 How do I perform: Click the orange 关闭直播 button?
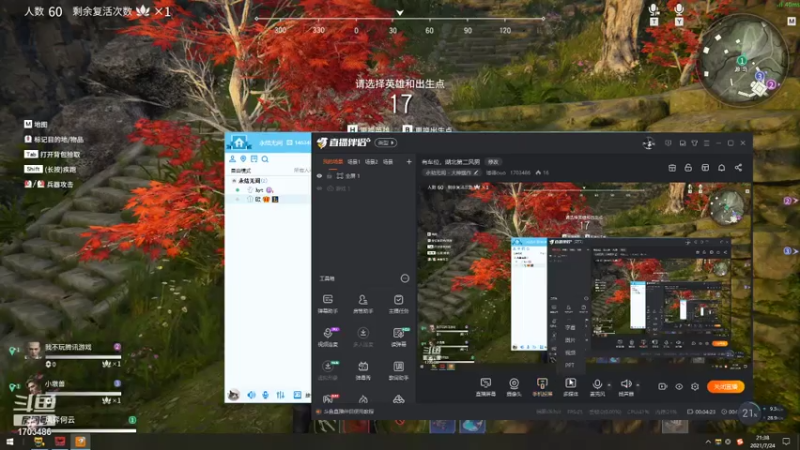click(725, 387)
